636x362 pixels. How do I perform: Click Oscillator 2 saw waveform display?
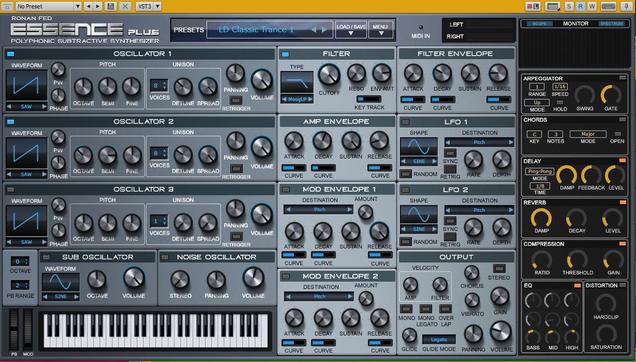[x=26, y=154]
